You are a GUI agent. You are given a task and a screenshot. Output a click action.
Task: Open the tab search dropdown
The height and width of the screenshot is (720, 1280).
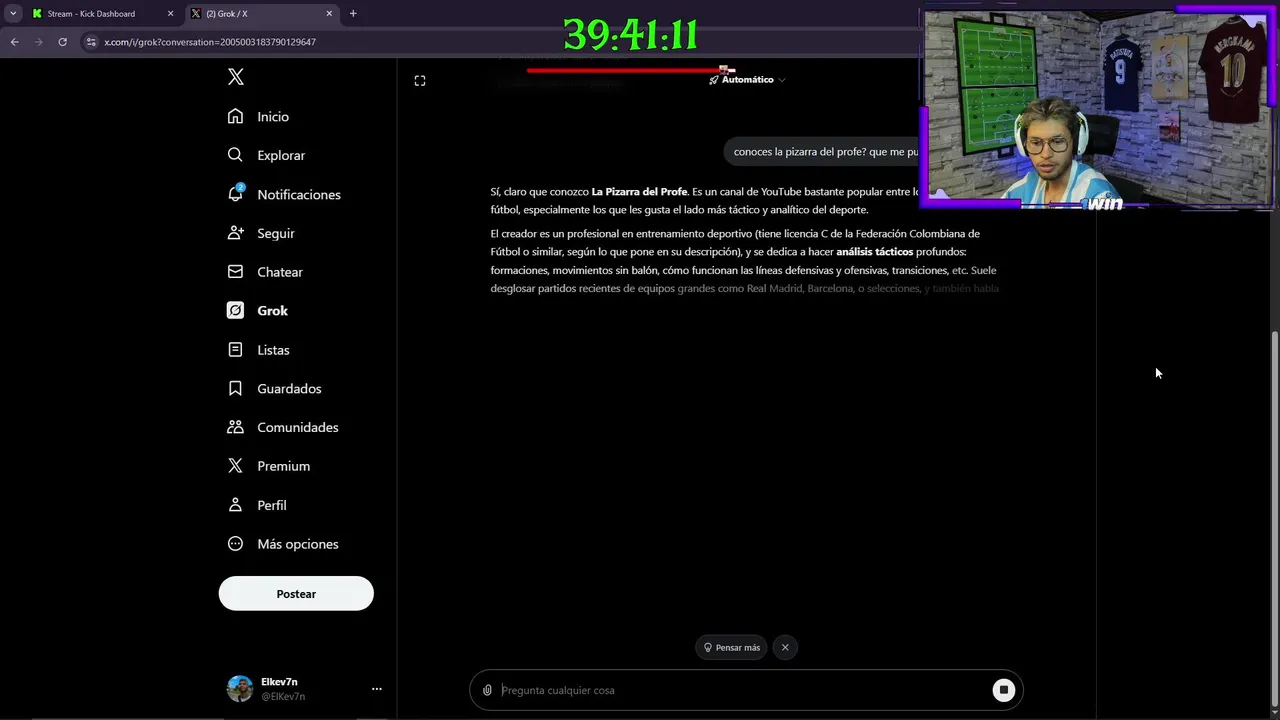click(x=13, y=14)
